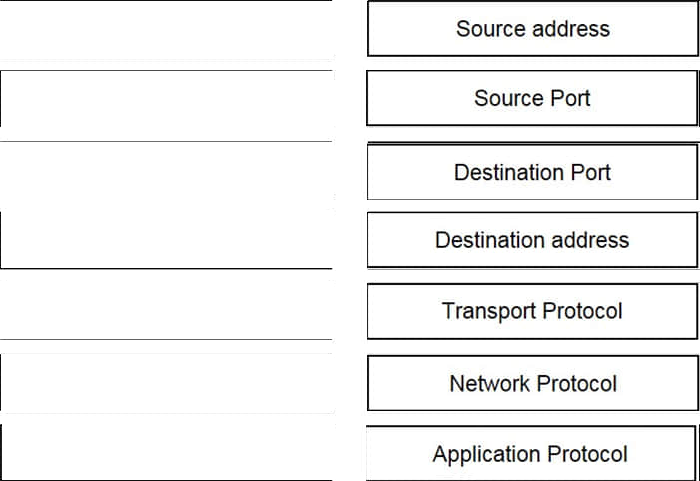700x481 pixels.
Task: Click empty slot beside Transport Protocol
Action: click(166, 310)
